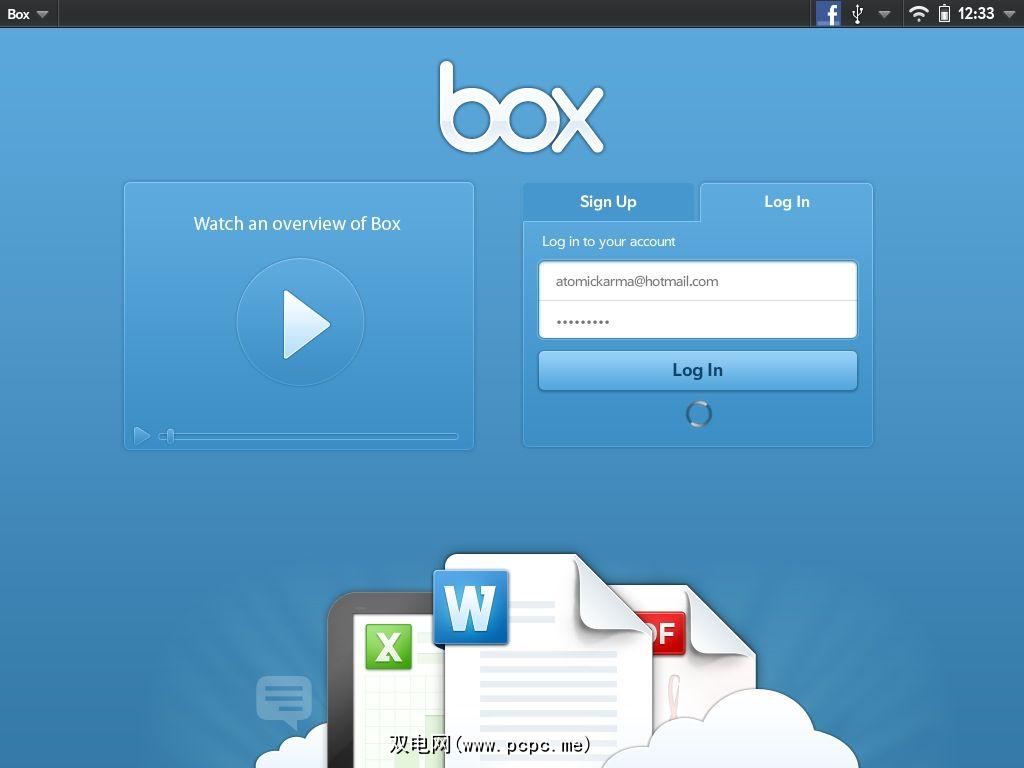
Task: Click the small play icon beside seek bar
Action: tap(142, 436)
